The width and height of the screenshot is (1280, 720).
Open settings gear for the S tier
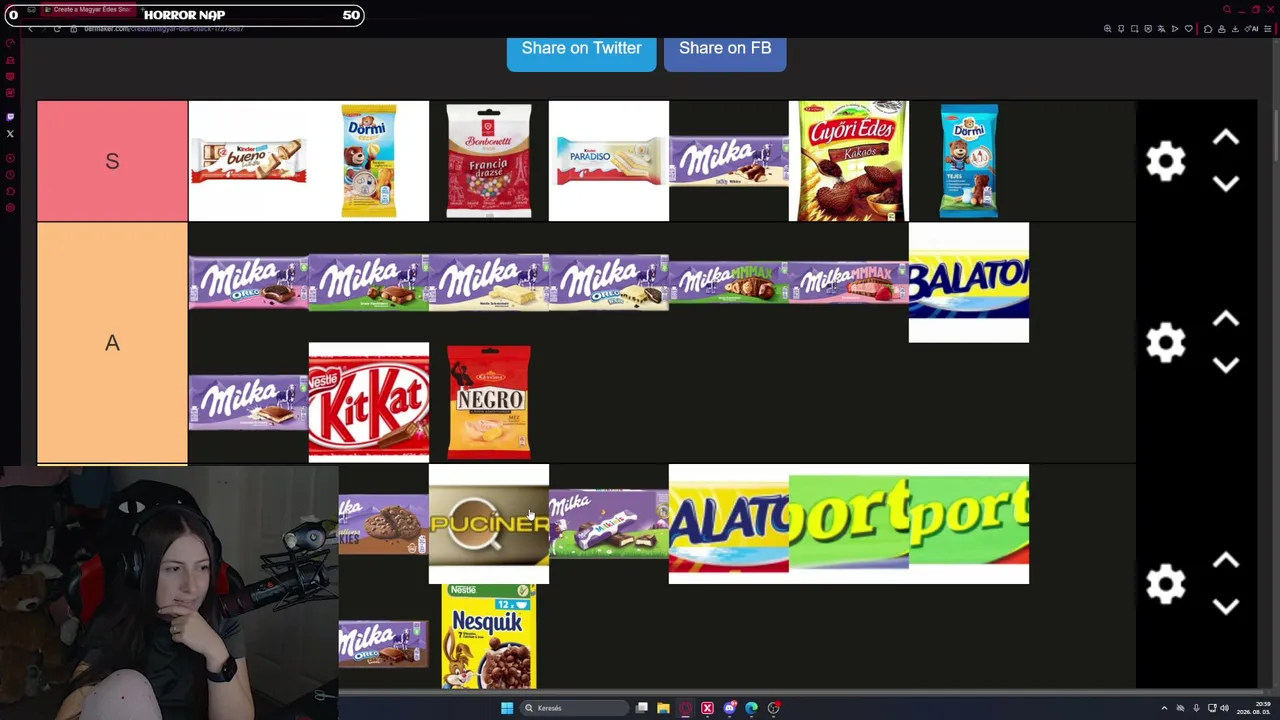pos(1165,161)
